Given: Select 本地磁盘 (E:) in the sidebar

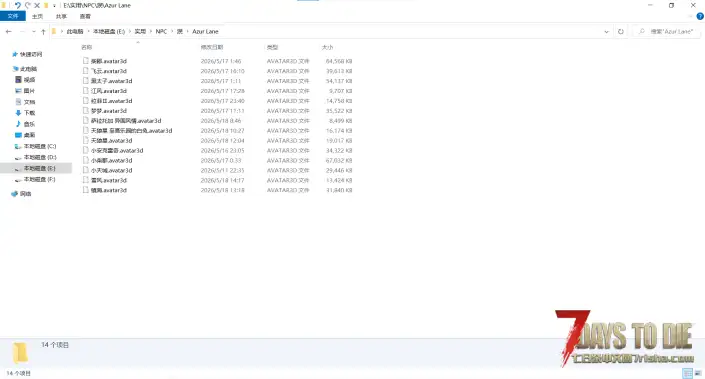Looking at the screenshot, I should (x=36, y=168).
